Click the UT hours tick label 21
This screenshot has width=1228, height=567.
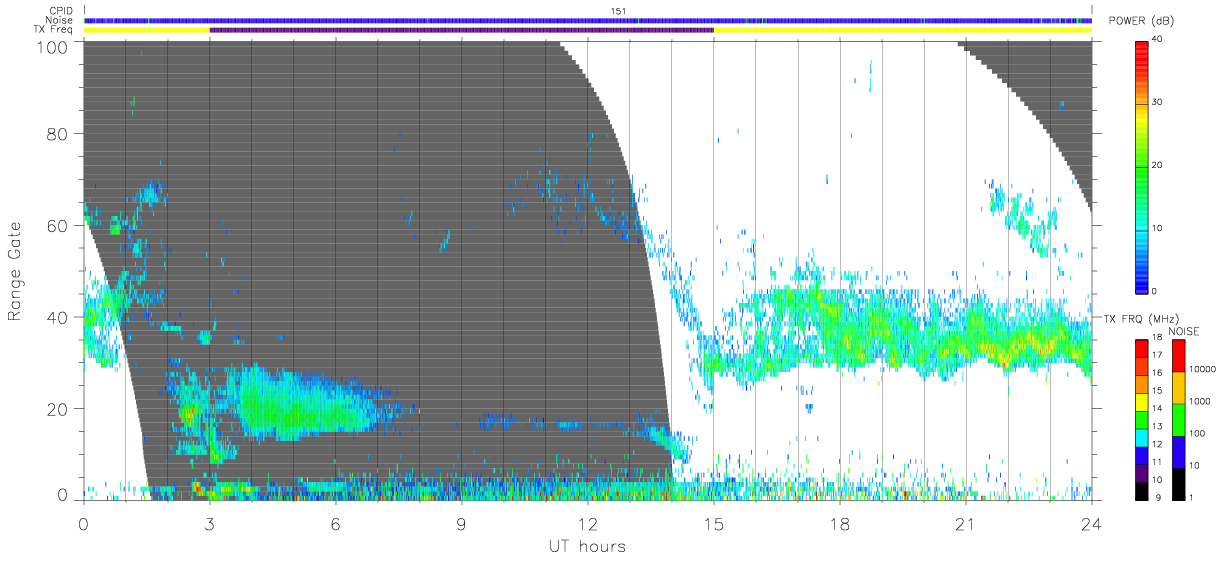966,523
